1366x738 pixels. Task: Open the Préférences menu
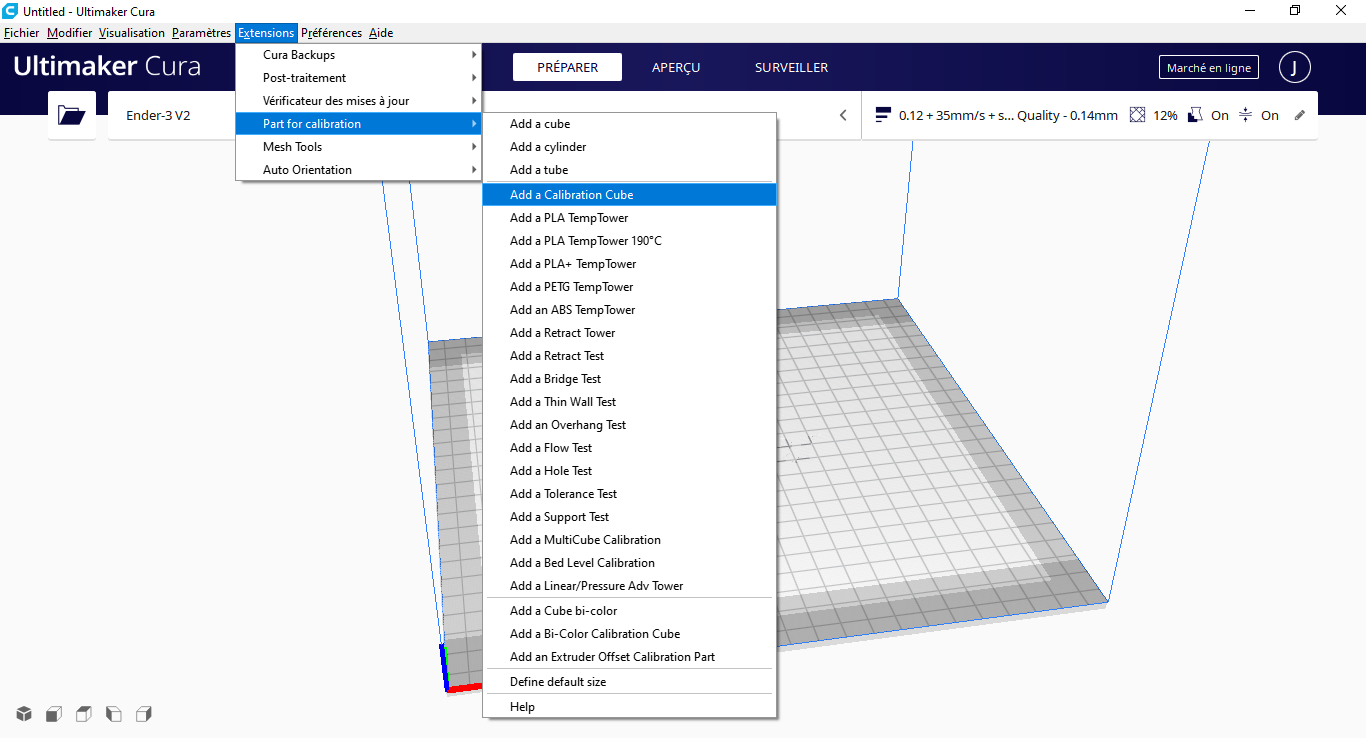[x=331, y=33]
